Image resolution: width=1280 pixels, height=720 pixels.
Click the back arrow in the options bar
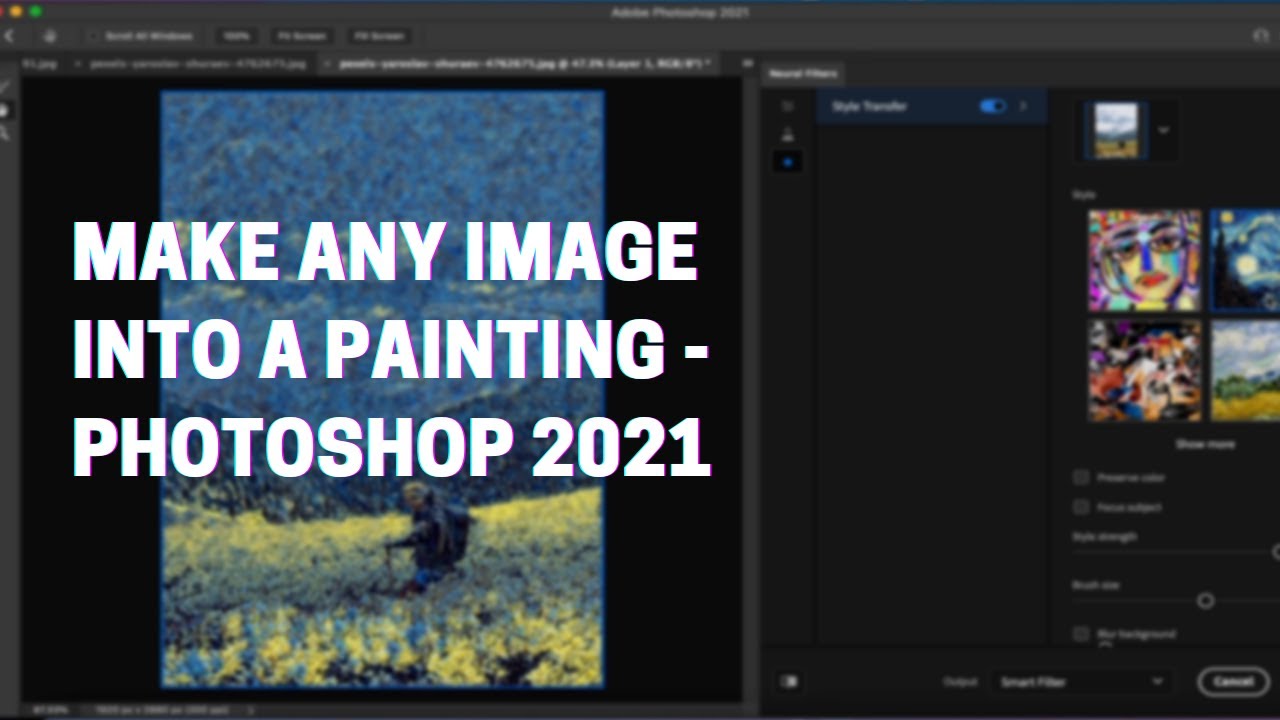tap(9, 36)
